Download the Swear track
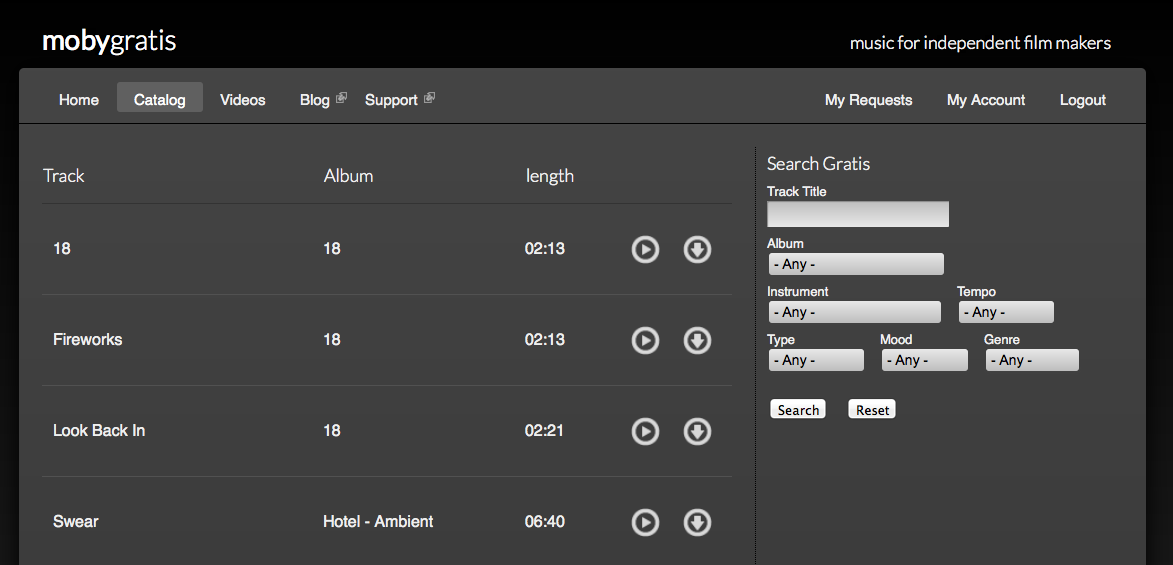Viewport: 1173px width, 565px height. 697,522
